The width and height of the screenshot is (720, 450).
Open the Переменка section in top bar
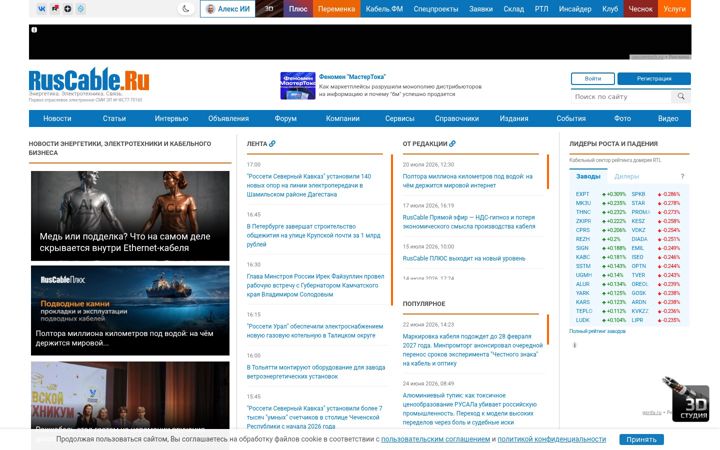click(337, 9)
